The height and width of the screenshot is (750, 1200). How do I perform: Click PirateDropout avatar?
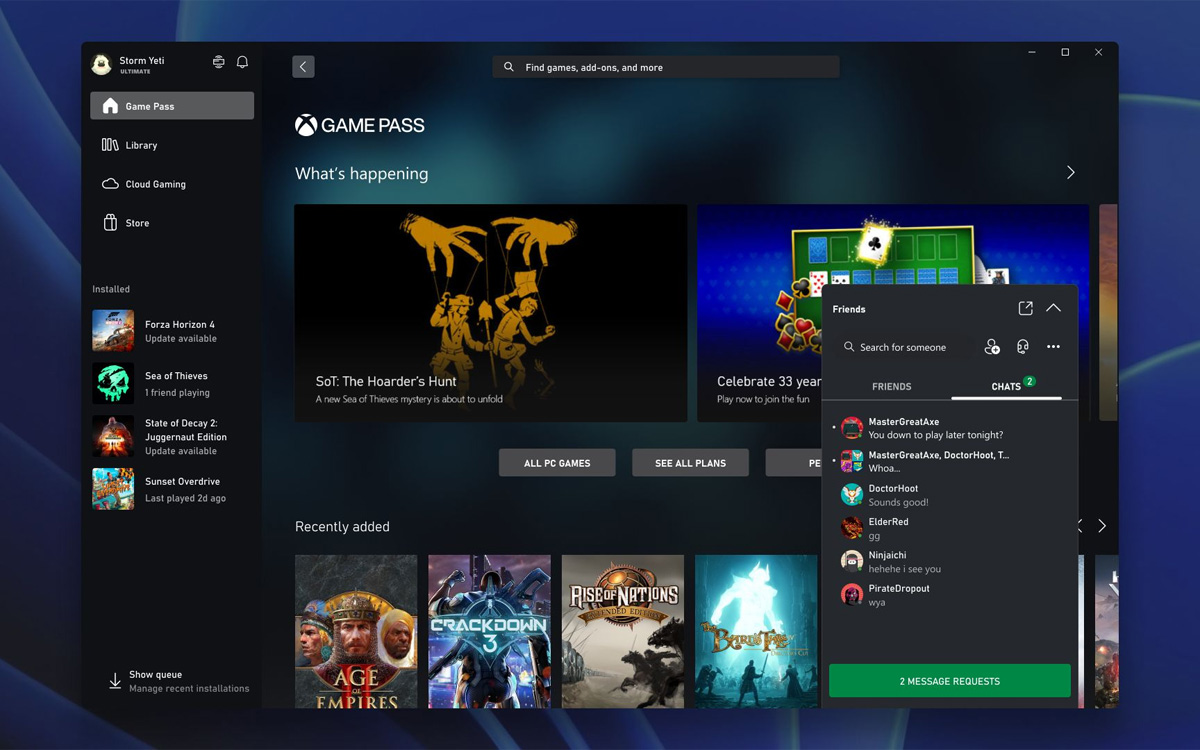[x=852, y=595]
